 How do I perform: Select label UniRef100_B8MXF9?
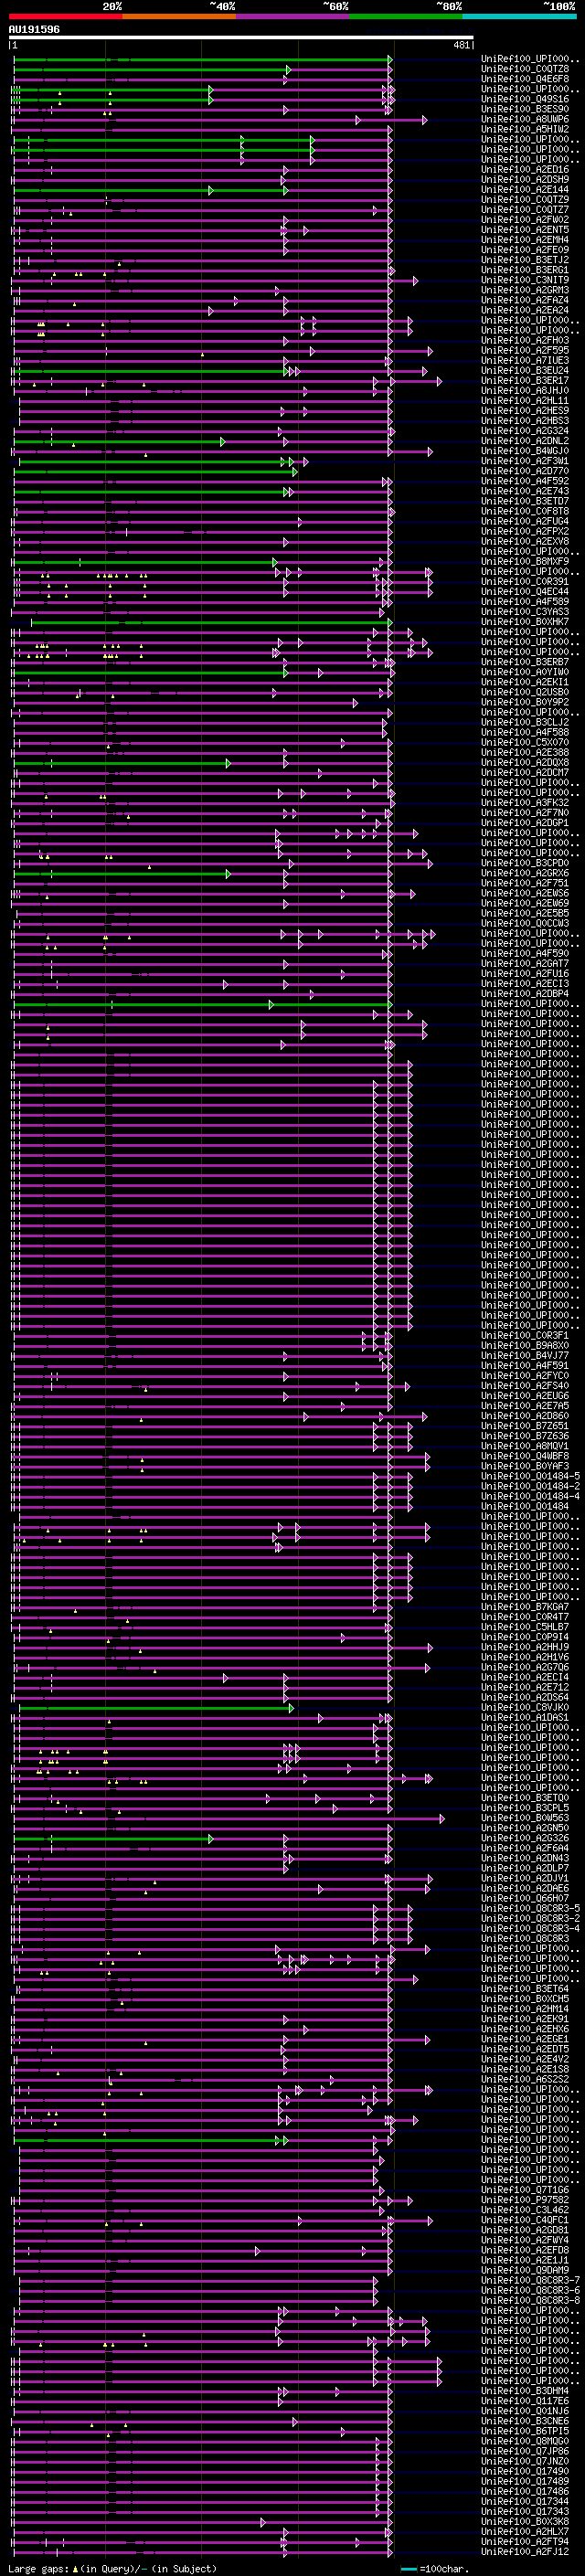coord(525,562)
